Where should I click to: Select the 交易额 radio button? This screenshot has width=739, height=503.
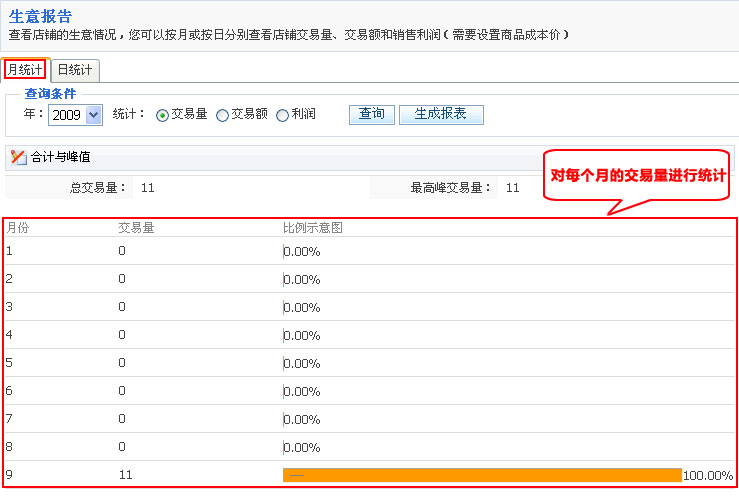coord(222,115)
